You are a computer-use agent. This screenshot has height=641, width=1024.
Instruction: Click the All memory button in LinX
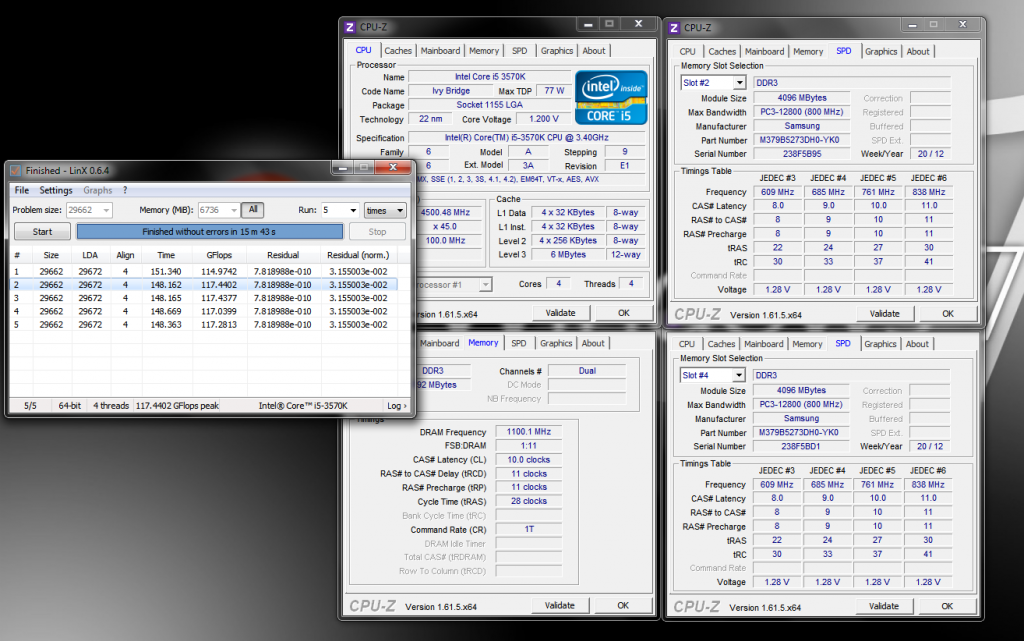click(254, 210)
